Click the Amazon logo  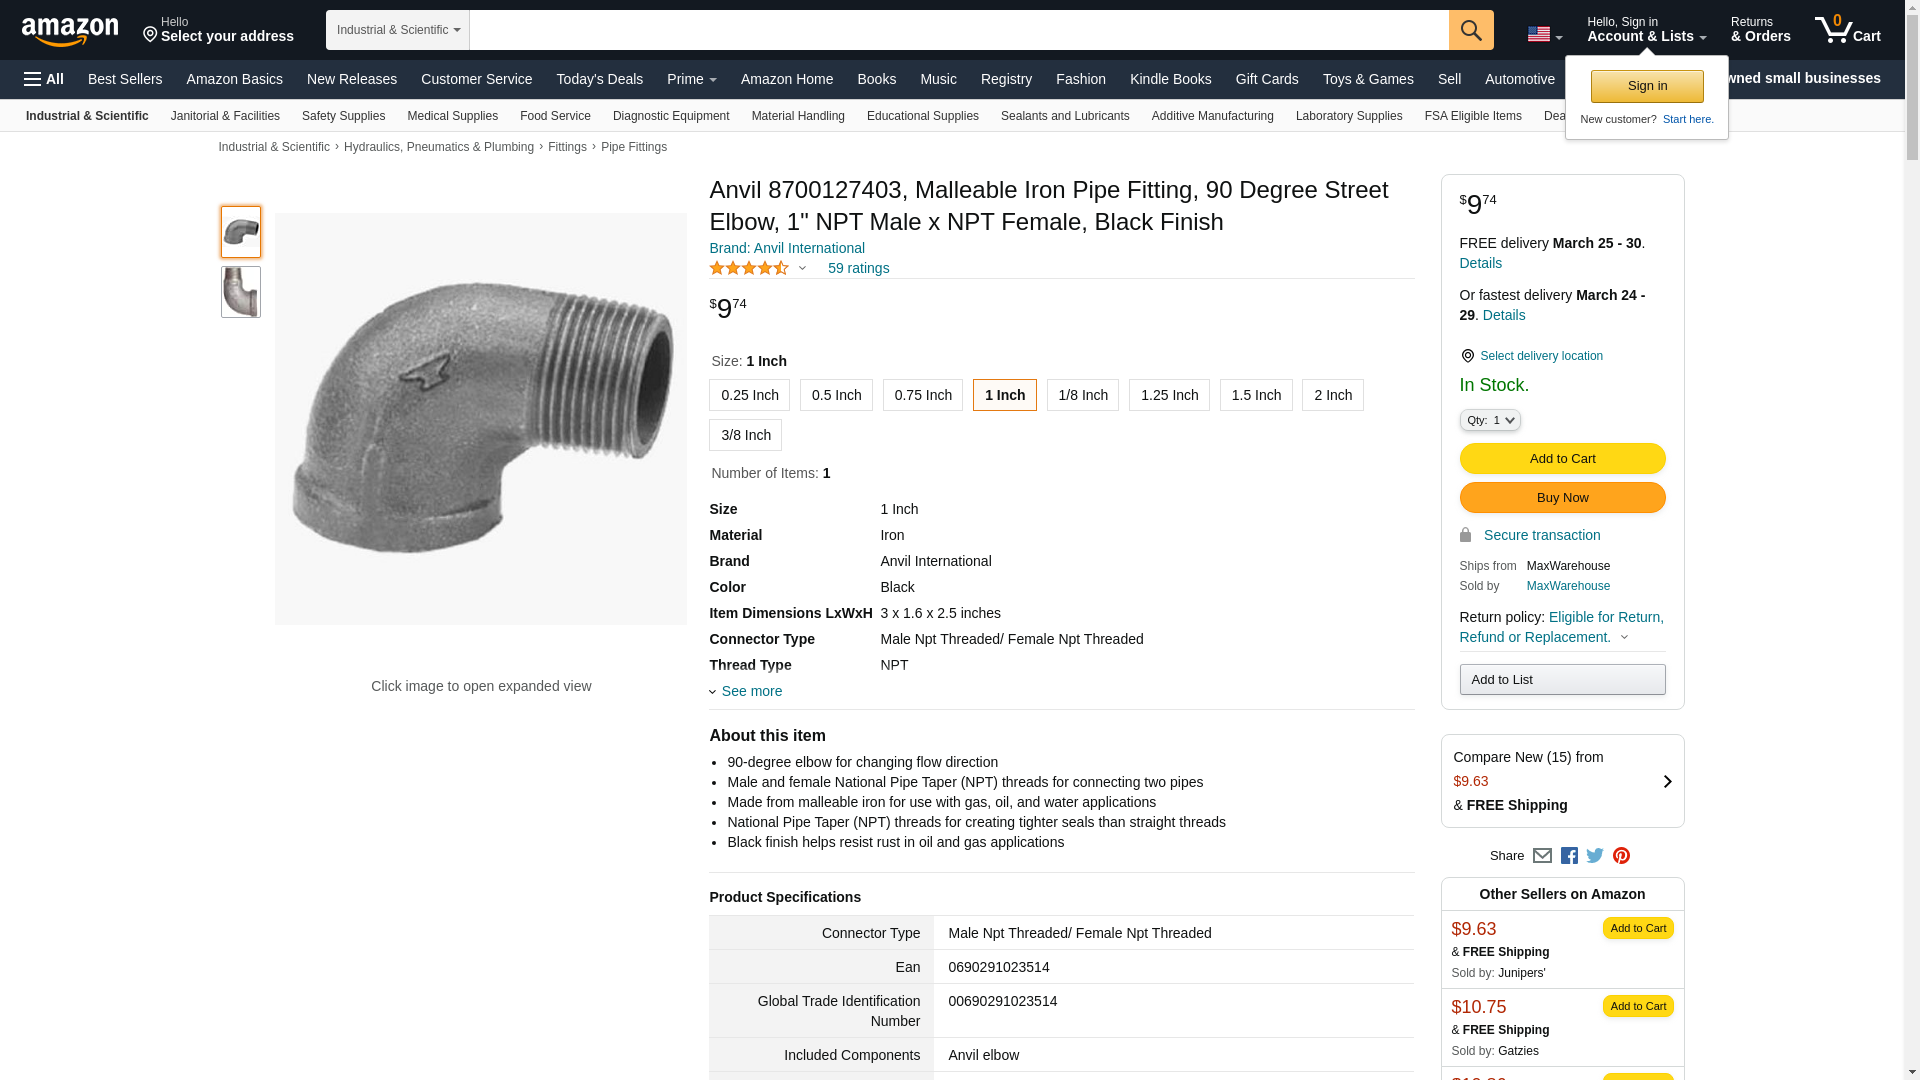[x=70, y=31]
